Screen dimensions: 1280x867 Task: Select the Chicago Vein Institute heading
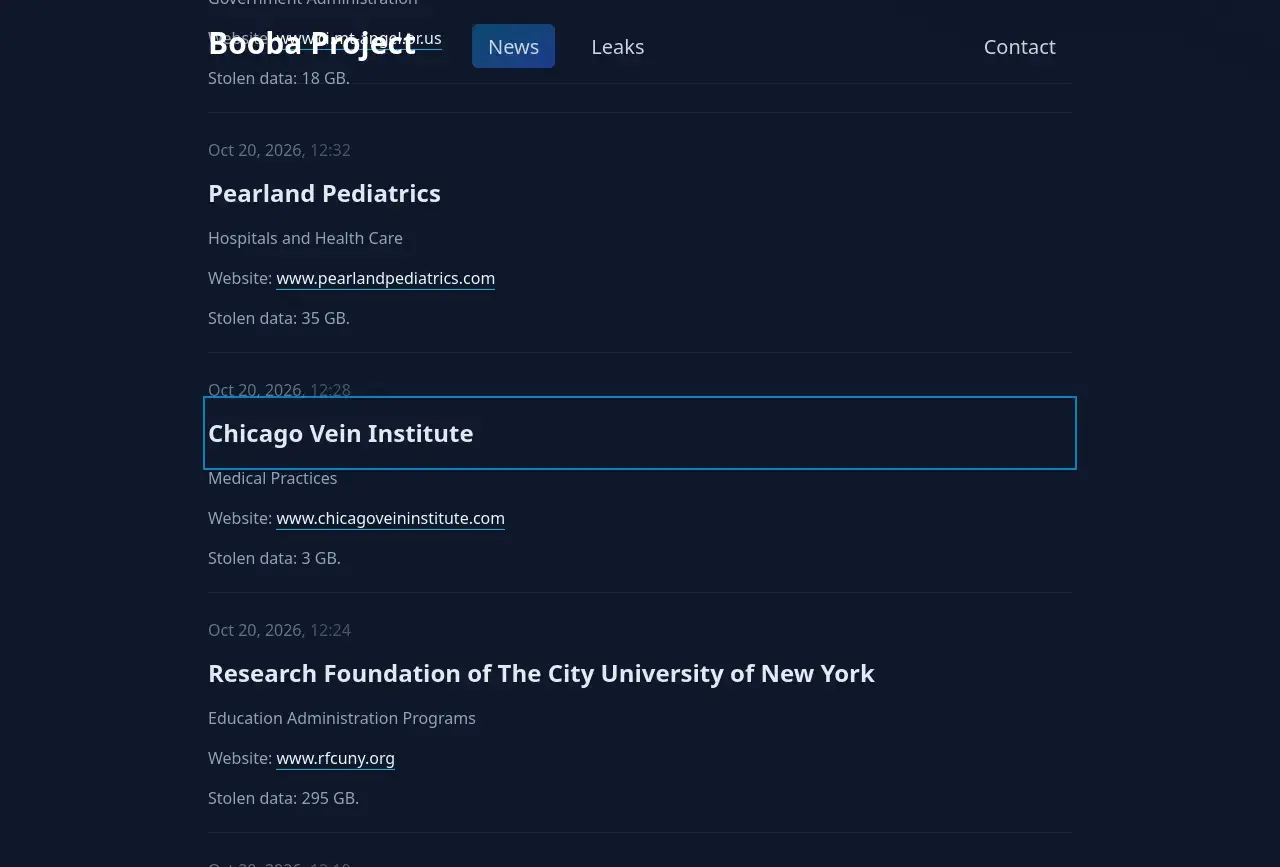pyautogui.click(x=340, y=433)
